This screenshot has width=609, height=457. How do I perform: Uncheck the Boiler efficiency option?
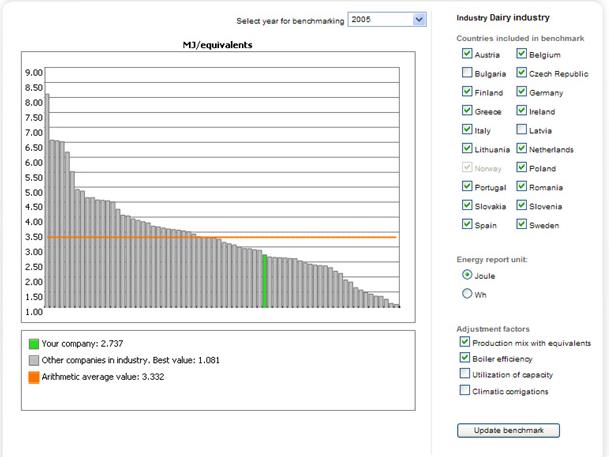point(465,357)
